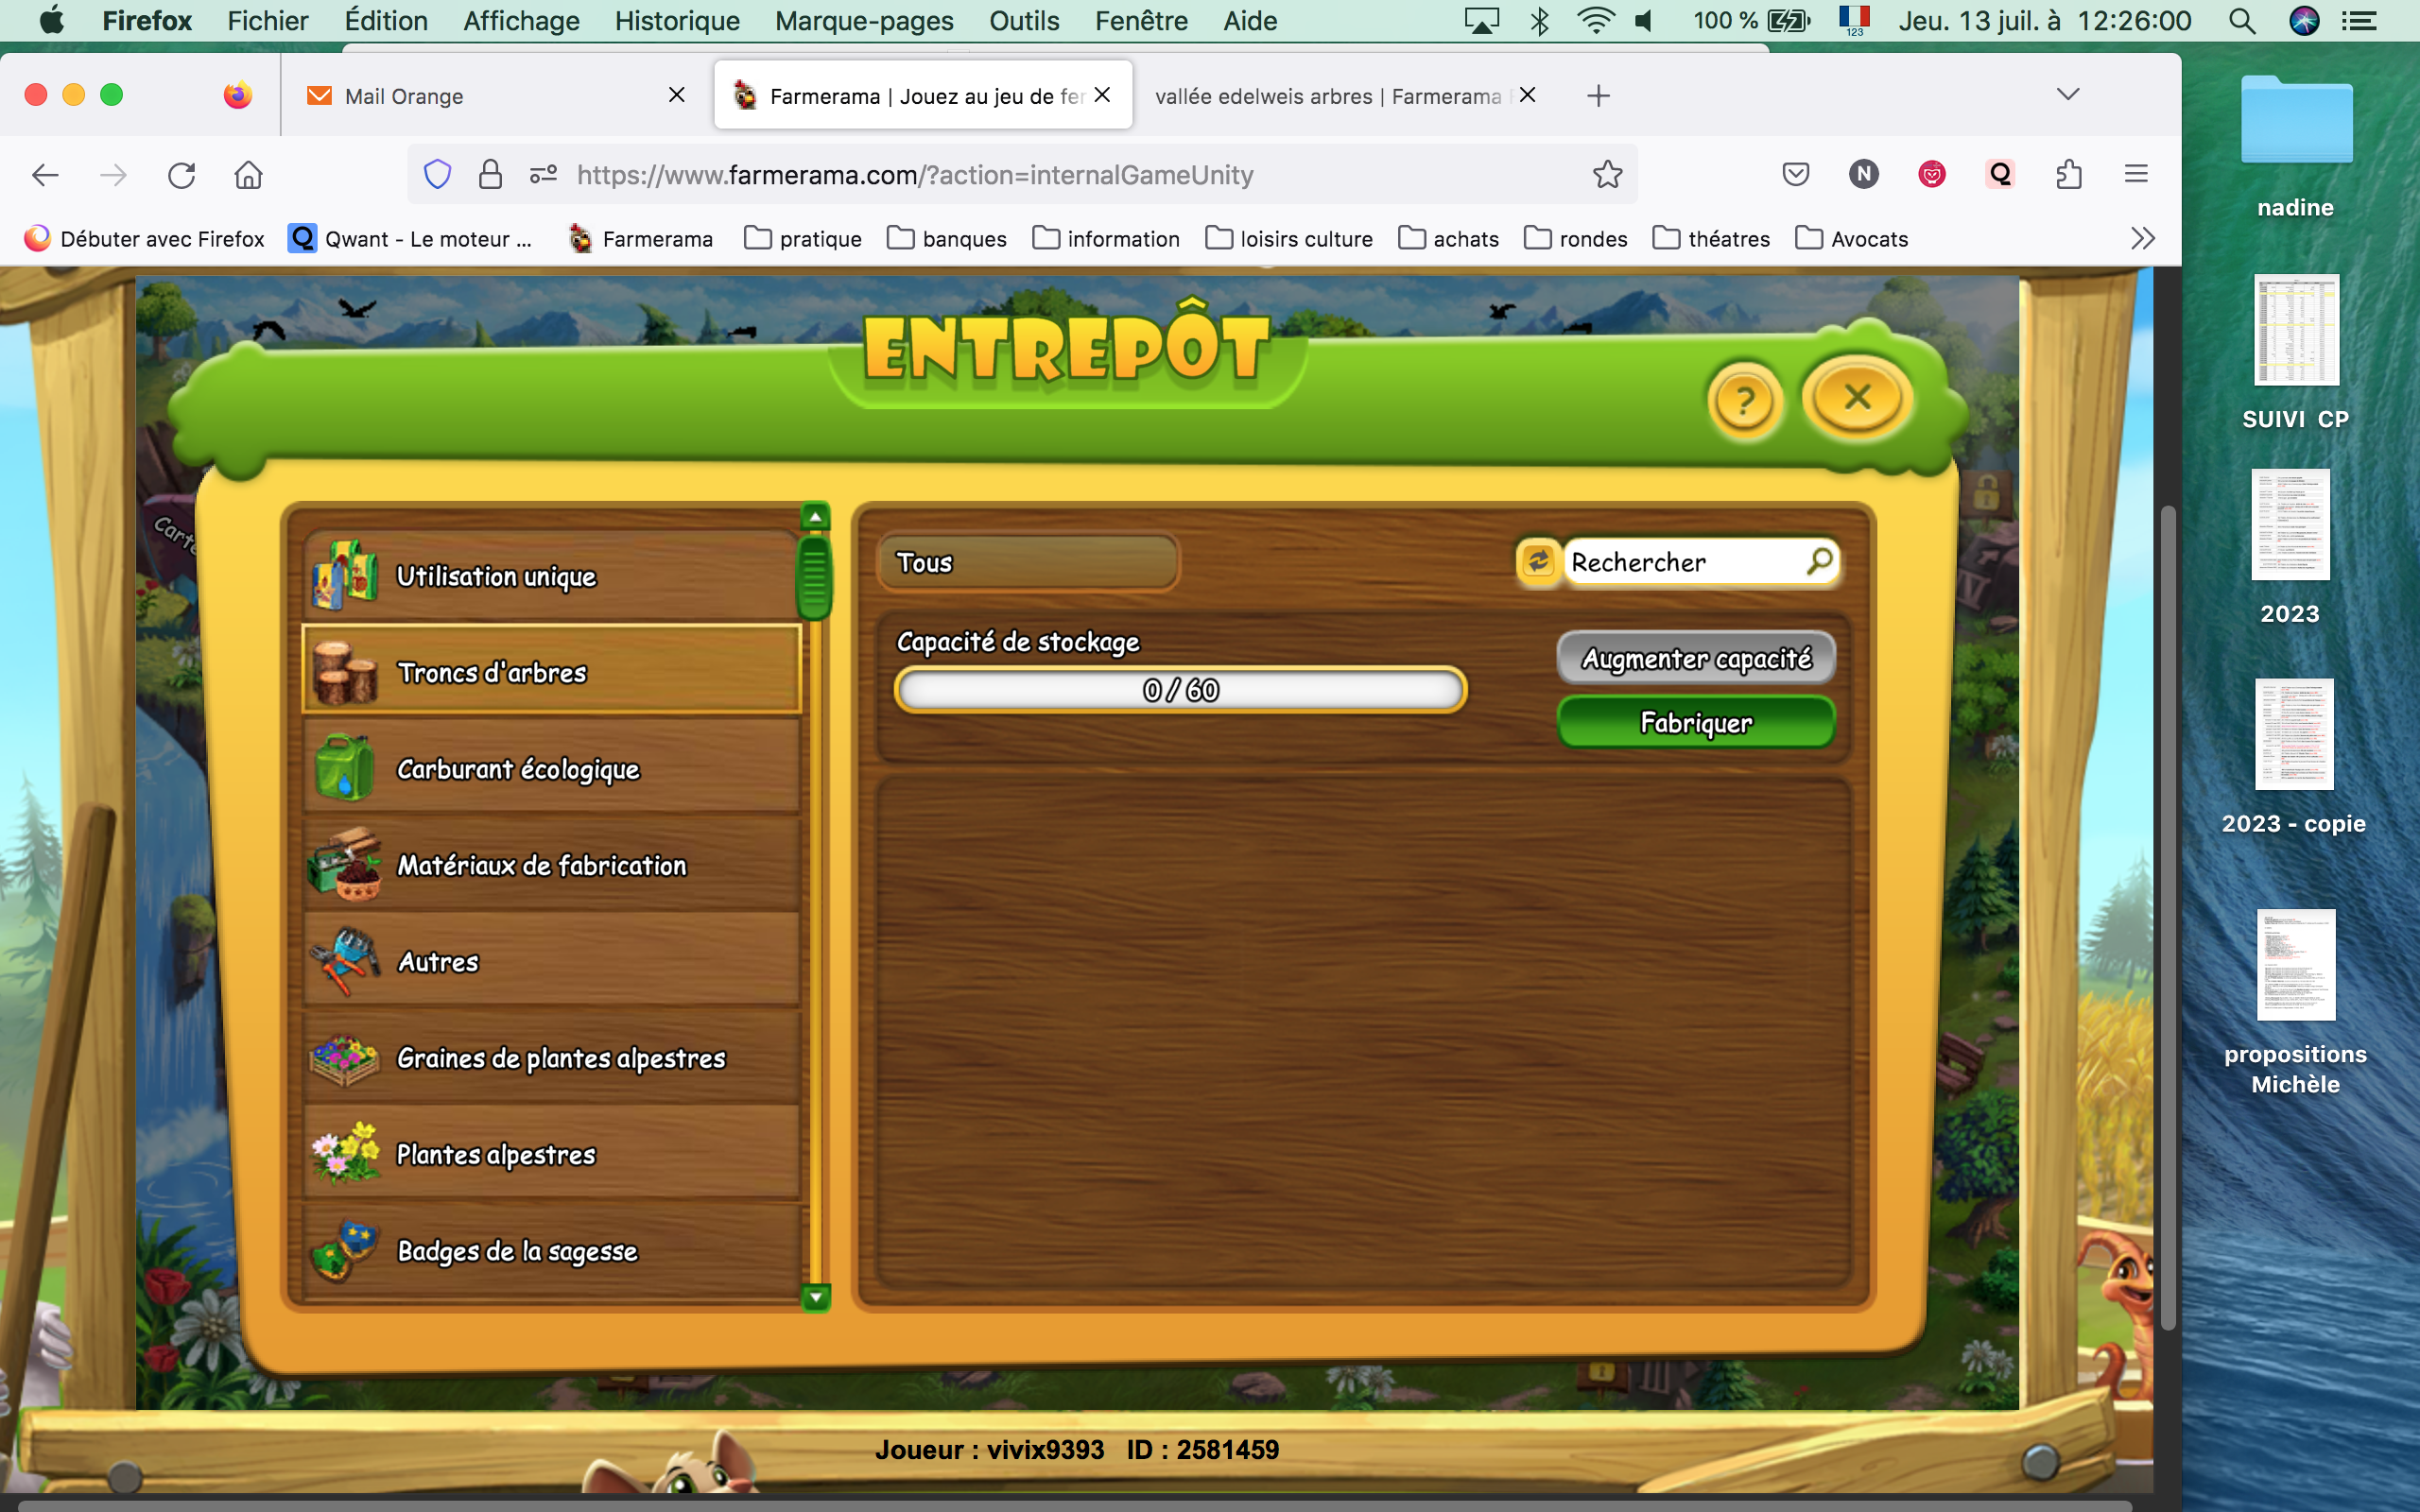Open the Farmerama bookmark
The image size is (2420, 1512).
[x=641, y=239]
